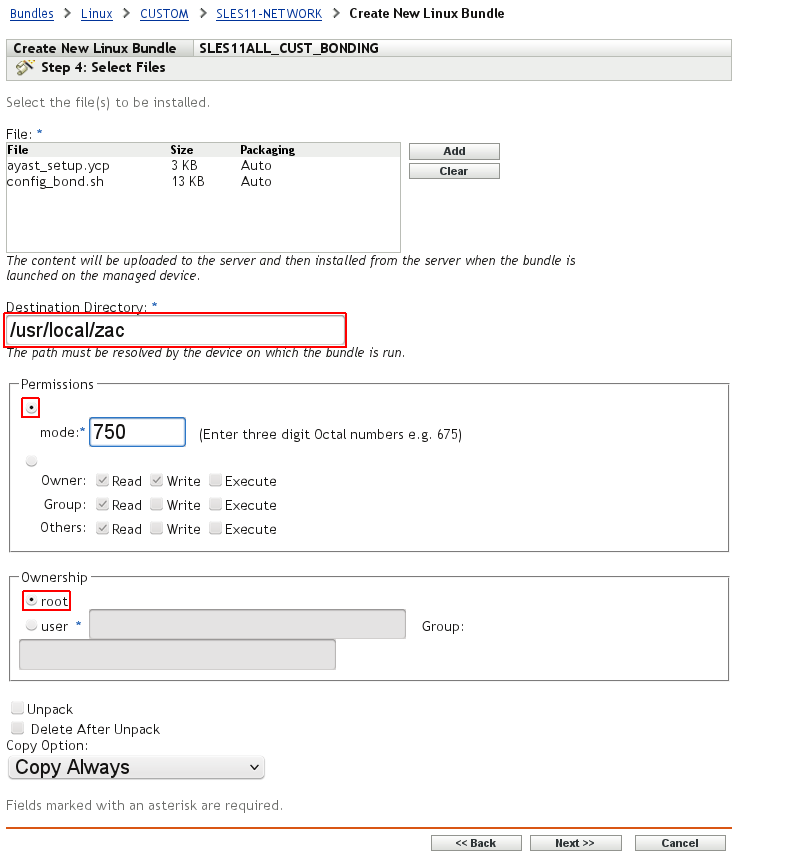803x857 pixels.
Task: Toggle Owner Execute checkbox
Action: pyautogui.click(x=215, y=480)
